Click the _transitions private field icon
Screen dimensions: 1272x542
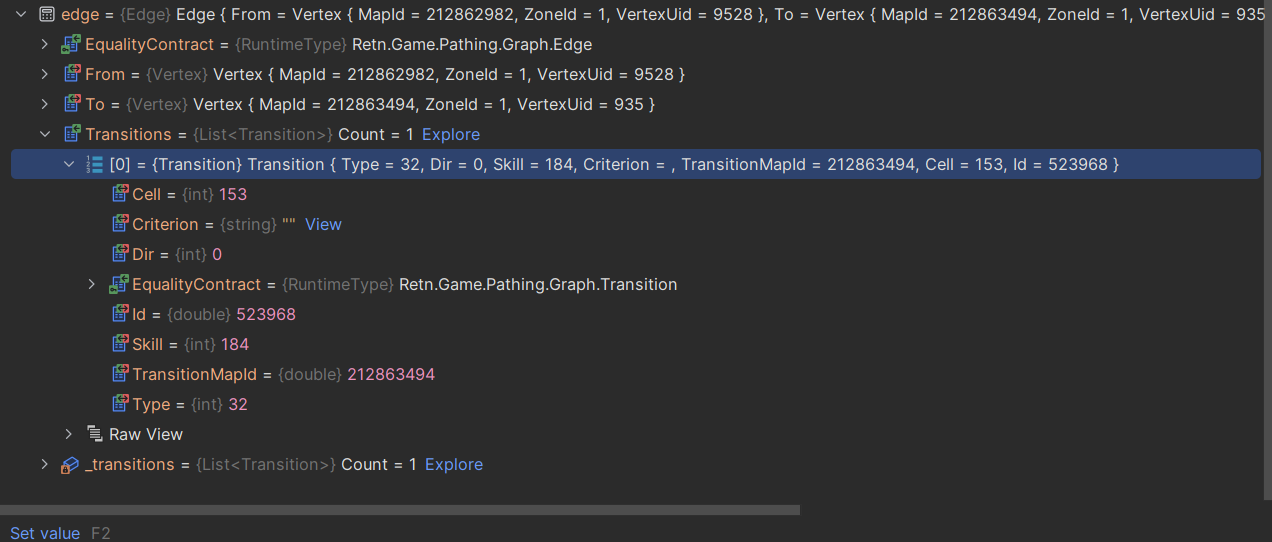71,464
